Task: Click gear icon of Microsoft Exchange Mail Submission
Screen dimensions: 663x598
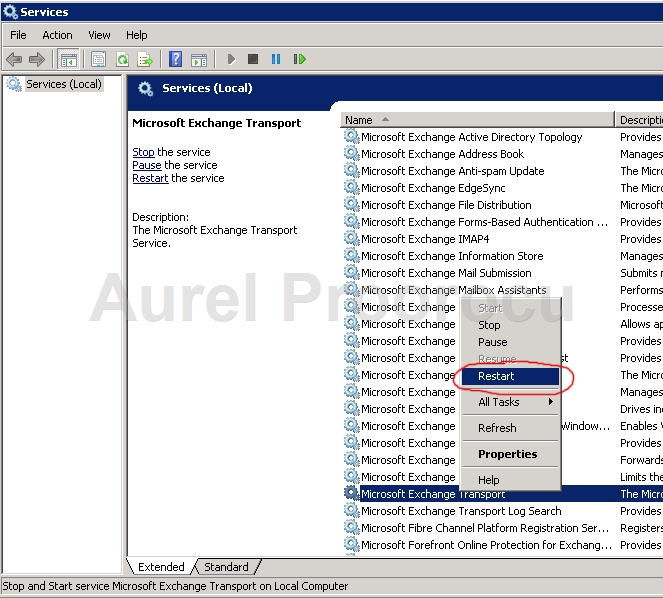Action: [351, 272]
